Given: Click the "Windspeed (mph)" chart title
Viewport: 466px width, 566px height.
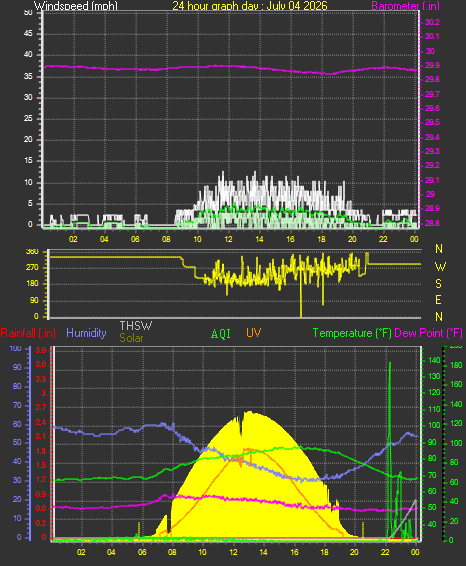Looking at the screenshot, I should tap(76, 6).
